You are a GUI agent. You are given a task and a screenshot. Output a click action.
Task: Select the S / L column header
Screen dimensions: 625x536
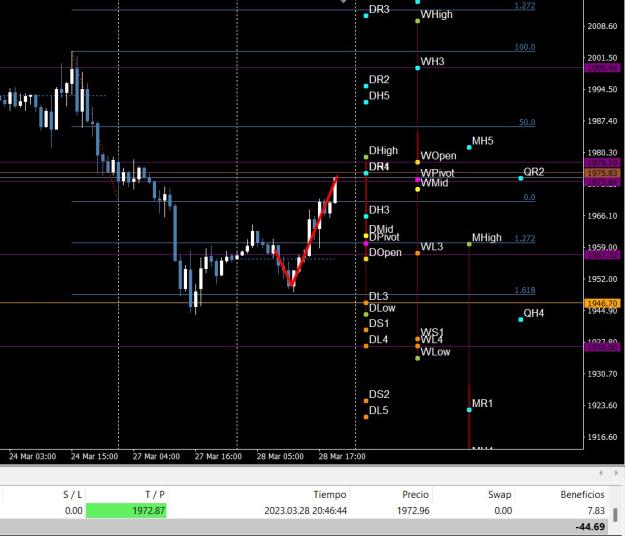(73, 495)
